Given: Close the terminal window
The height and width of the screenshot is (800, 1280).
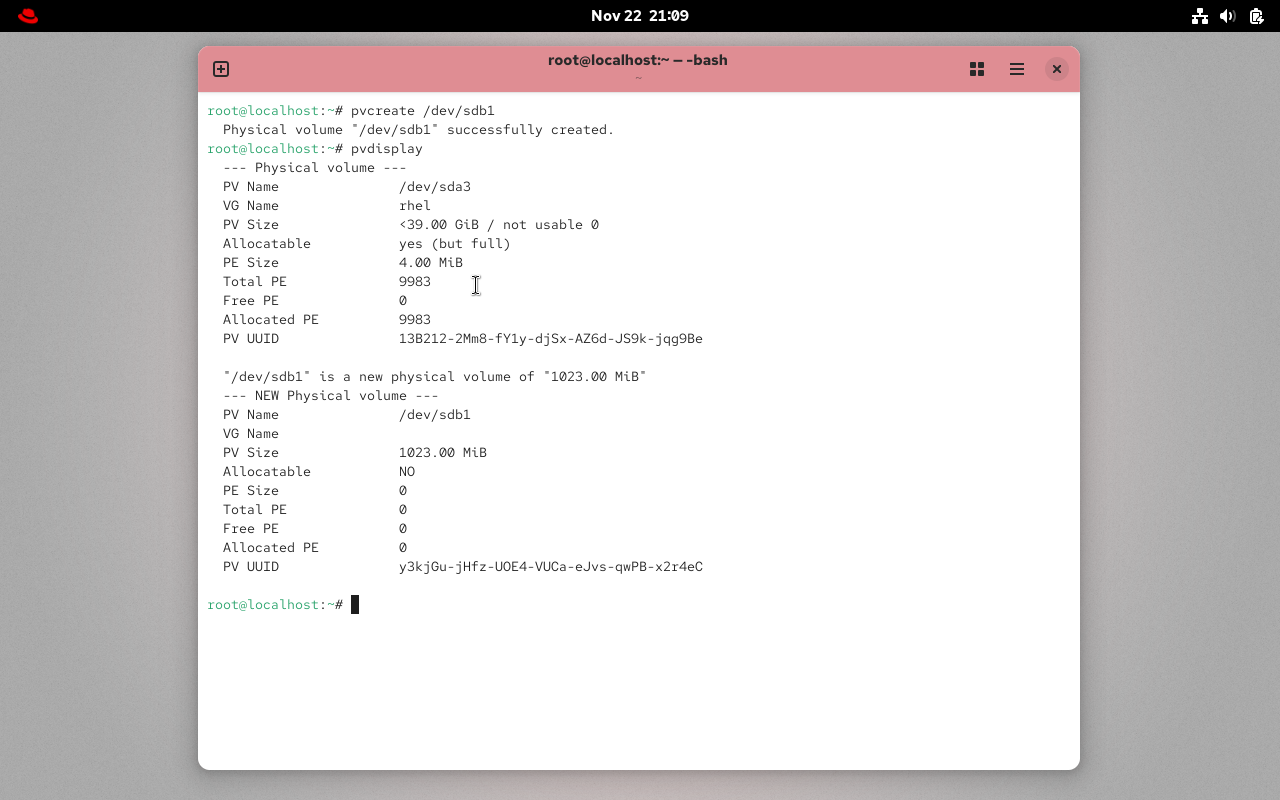Looking at the screenshot, I should point(1056,69).
